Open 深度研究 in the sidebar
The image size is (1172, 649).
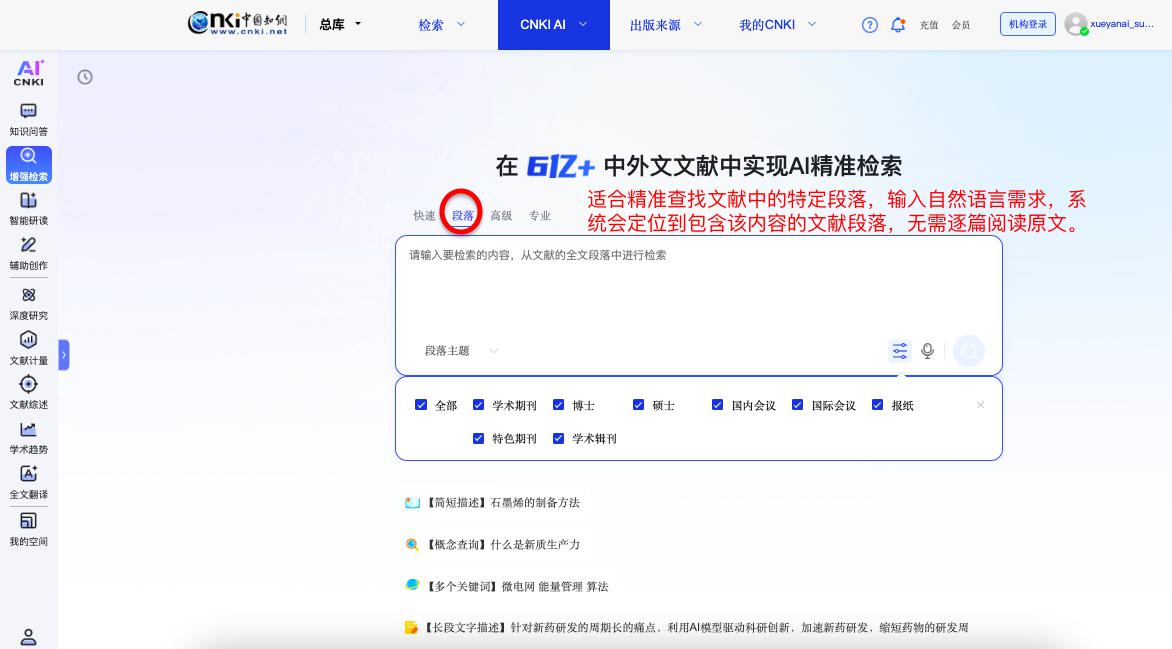point(28,302)
